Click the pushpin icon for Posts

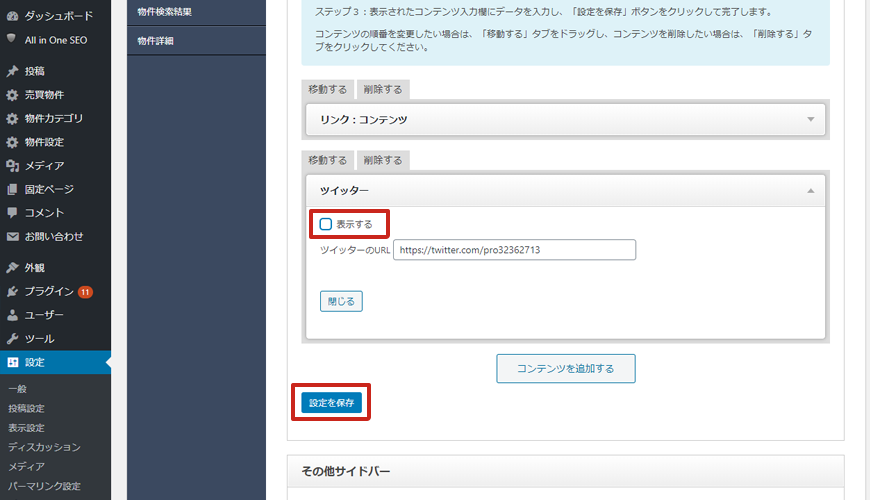coord(12,71)
